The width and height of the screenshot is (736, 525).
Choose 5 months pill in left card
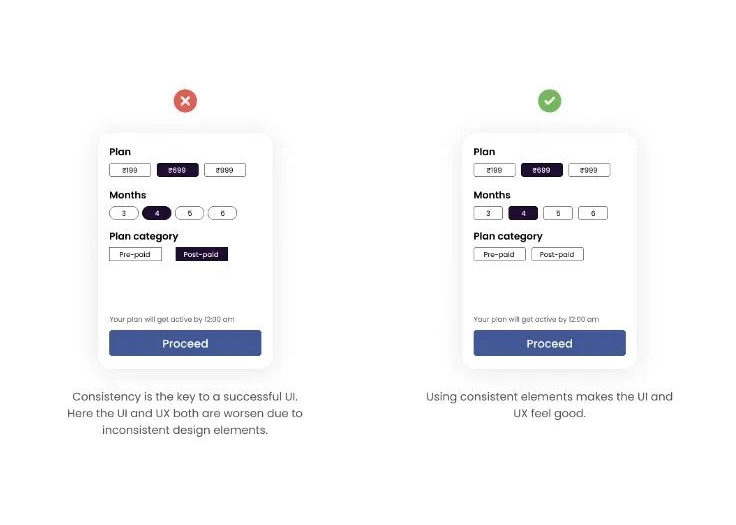[190, 213]
